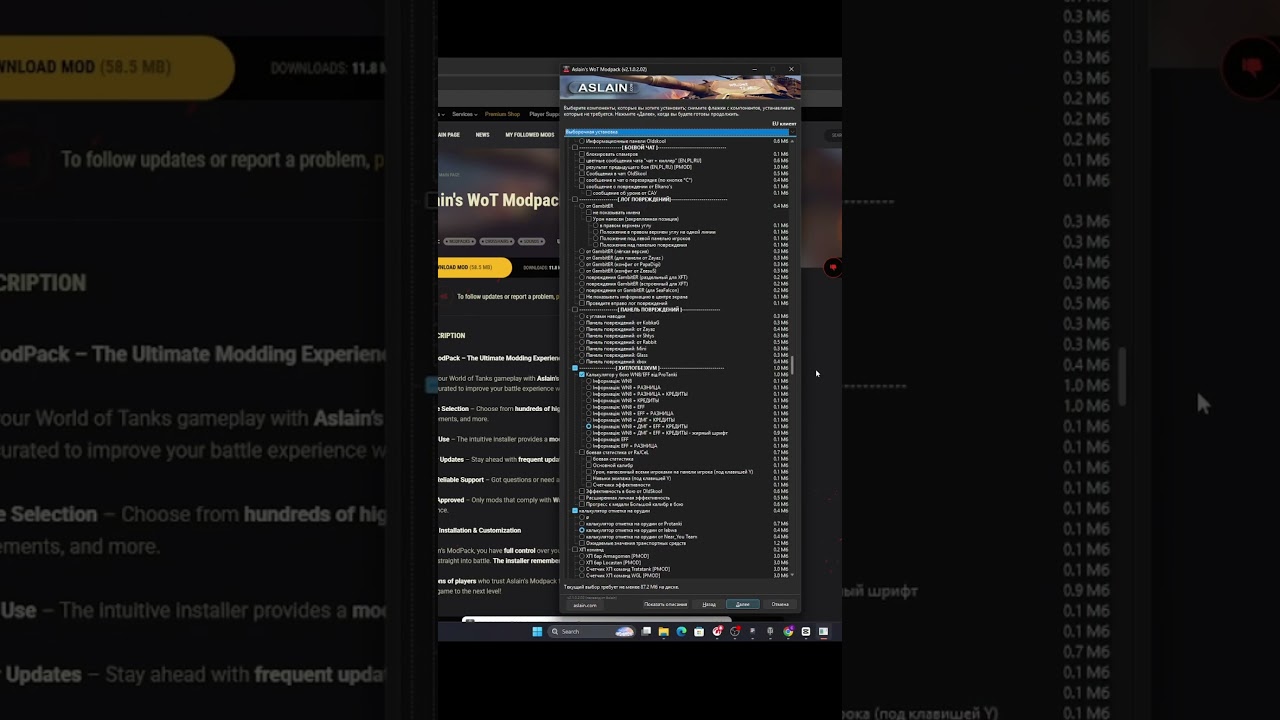Open the installation type dropdown Выборочная установка
This screenshot has height=720, width=1280.
click(x=680, y=132)
